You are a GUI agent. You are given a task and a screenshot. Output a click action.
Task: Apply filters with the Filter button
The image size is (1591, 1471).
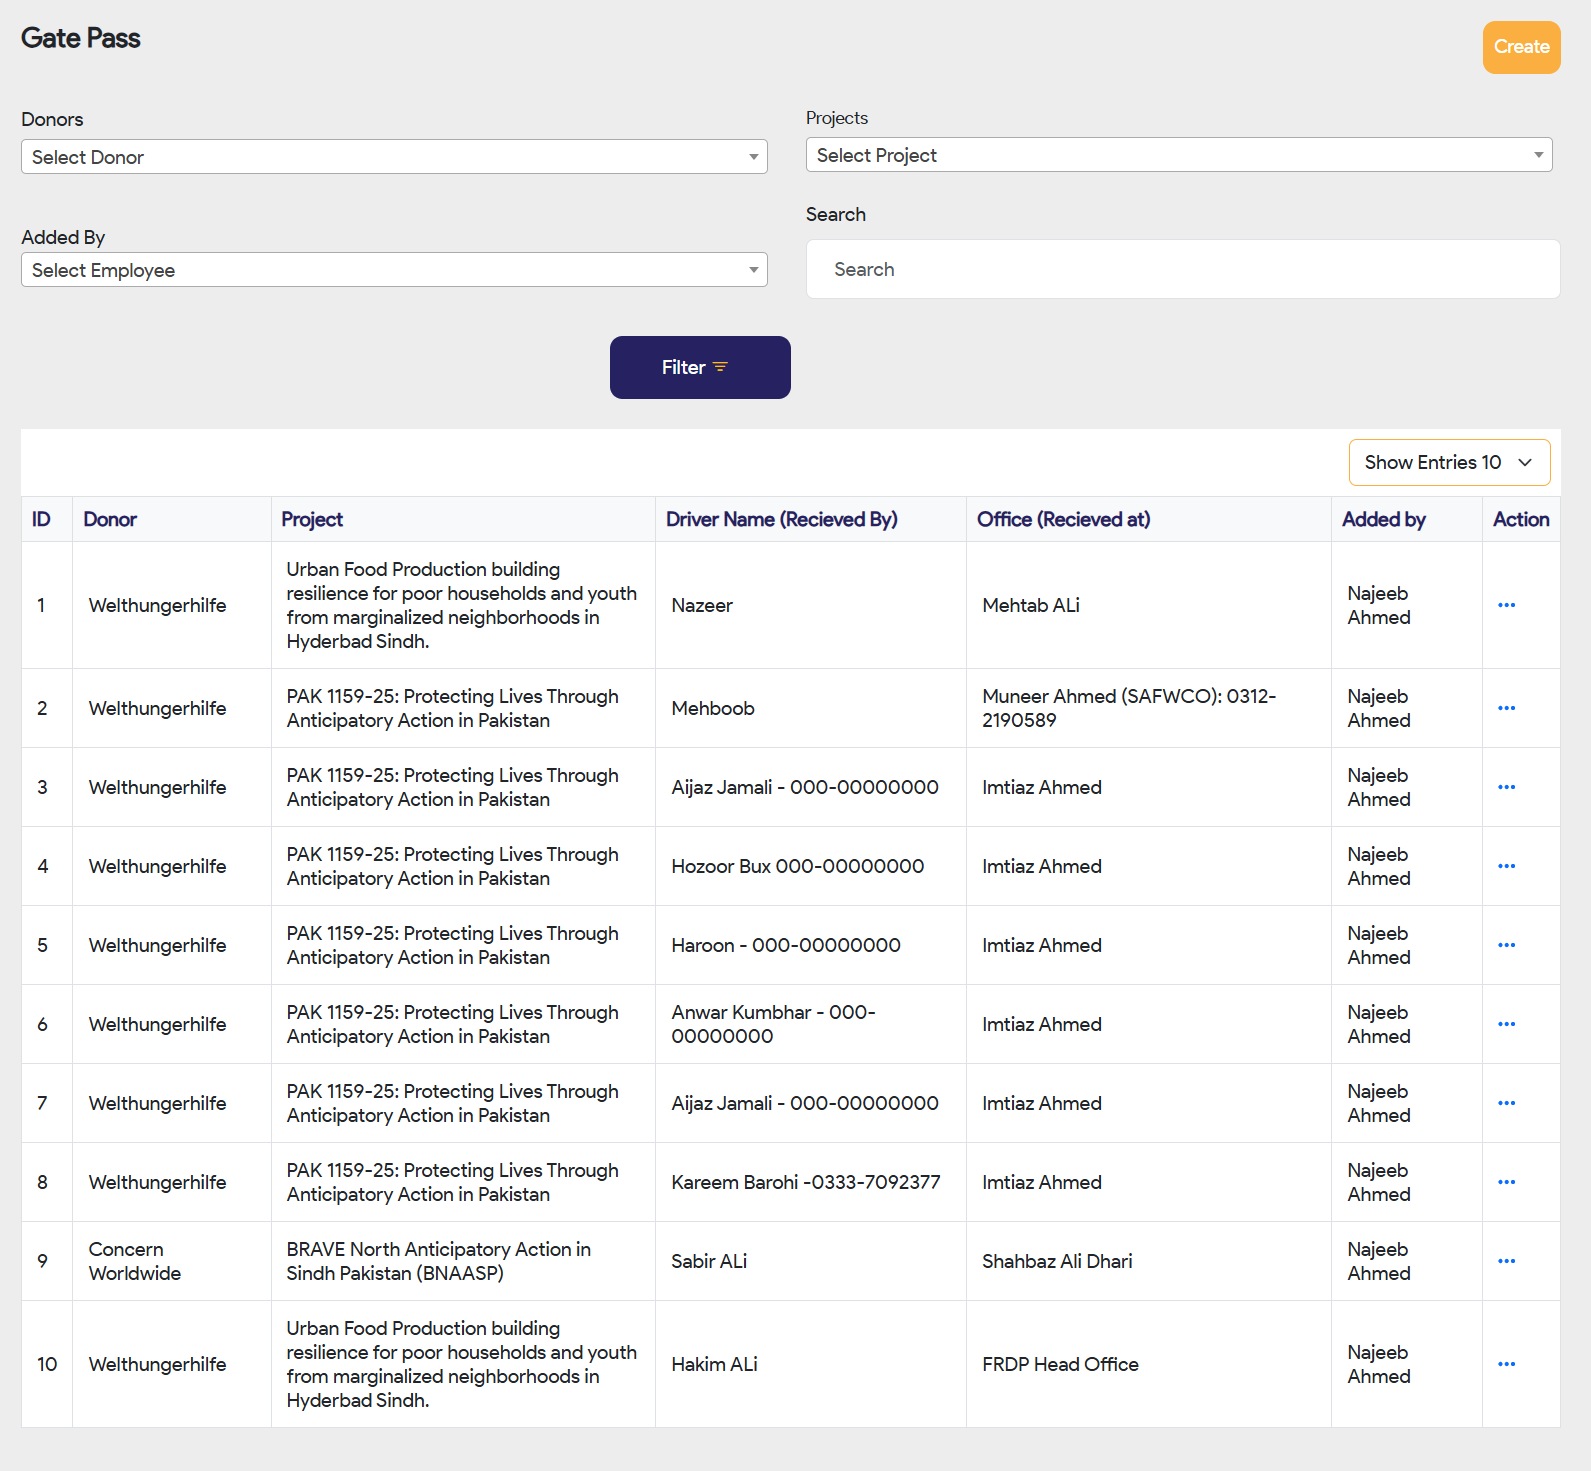click(x=699, y=367)
